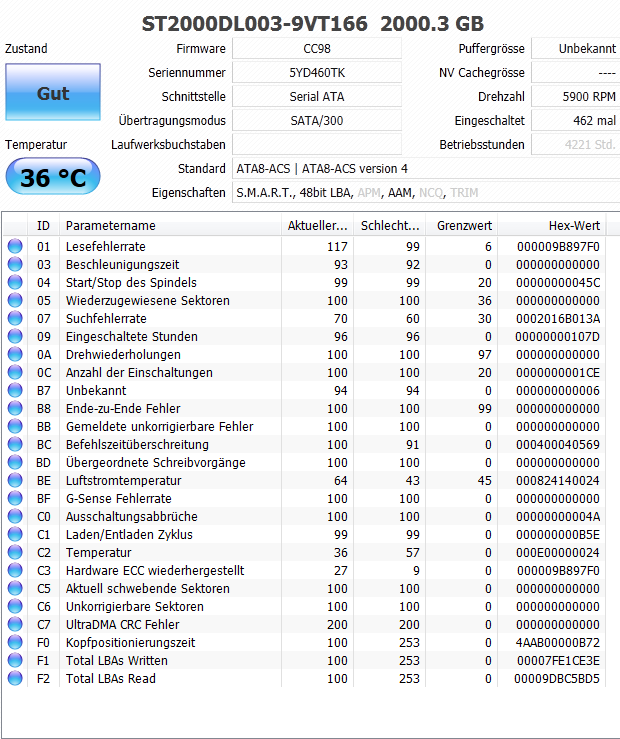The height and width of the screenshot is (739, 620).
Task: Click status orb for Drehwiederholungen row
Action: coord(15,354)
